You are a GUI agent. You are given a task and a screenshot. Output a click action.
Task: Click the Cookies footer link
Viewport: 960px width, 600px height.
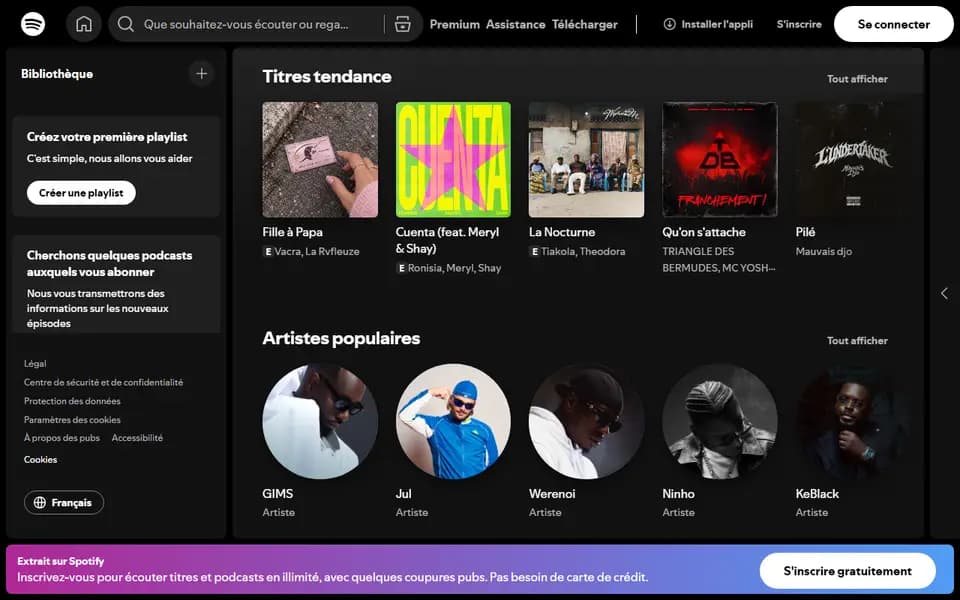[x=40, y=460]
